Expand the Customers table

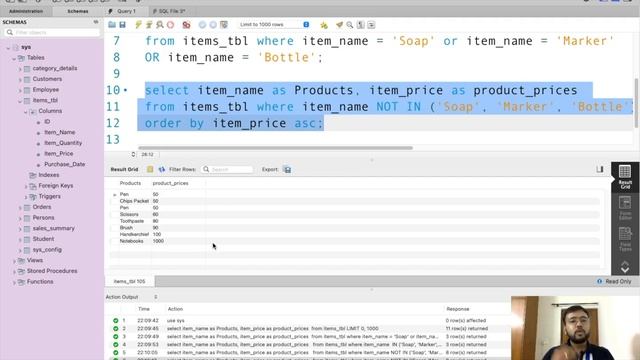pos(20,79)
